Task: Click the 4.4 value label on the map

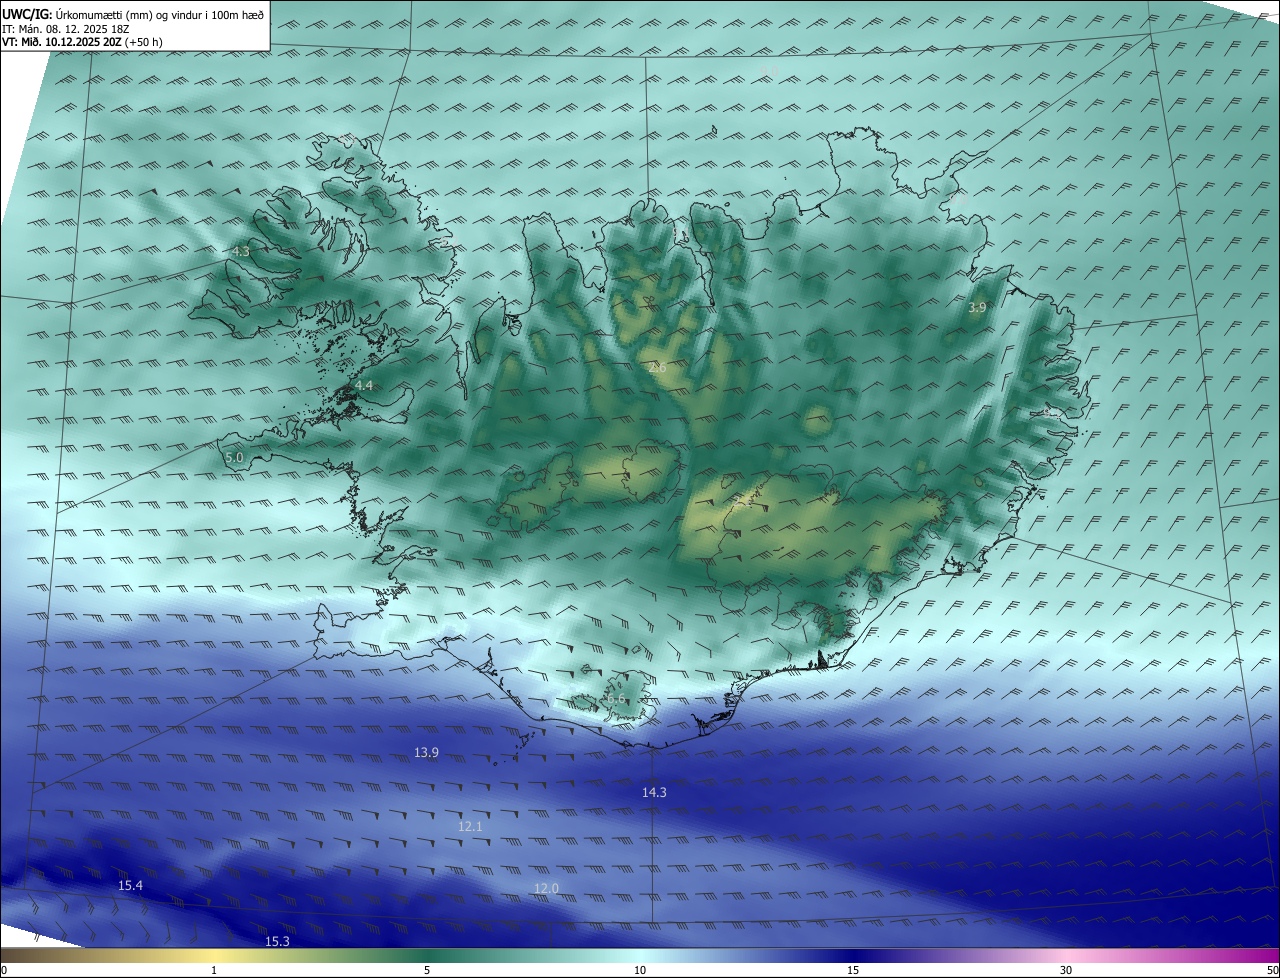Action: coord(364,385)
